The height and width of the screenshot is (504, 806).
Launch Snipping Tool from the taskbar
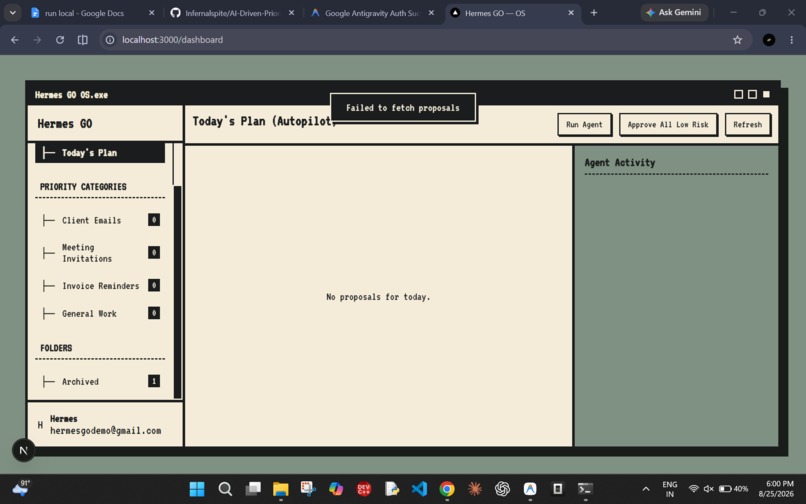308,489
